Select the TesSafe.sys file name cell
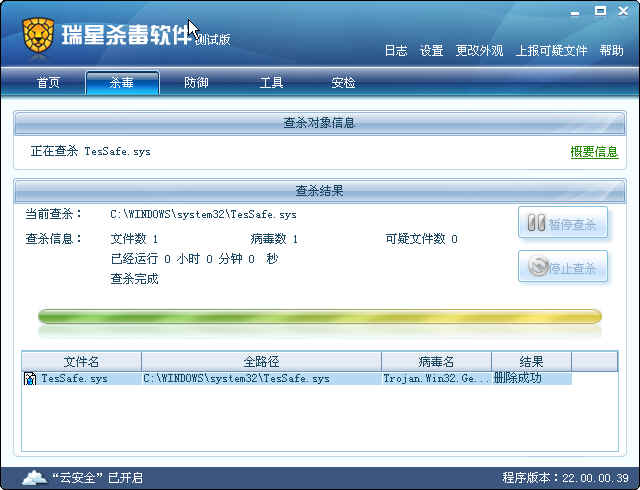The height and width of the screenshot is (490, 640). 74,379
